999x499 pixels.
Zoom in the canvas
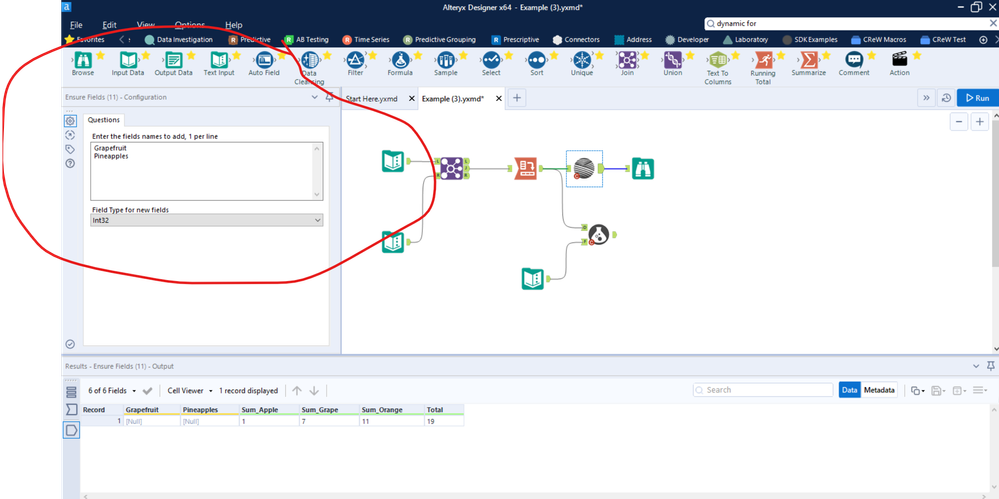click(980, 122)
